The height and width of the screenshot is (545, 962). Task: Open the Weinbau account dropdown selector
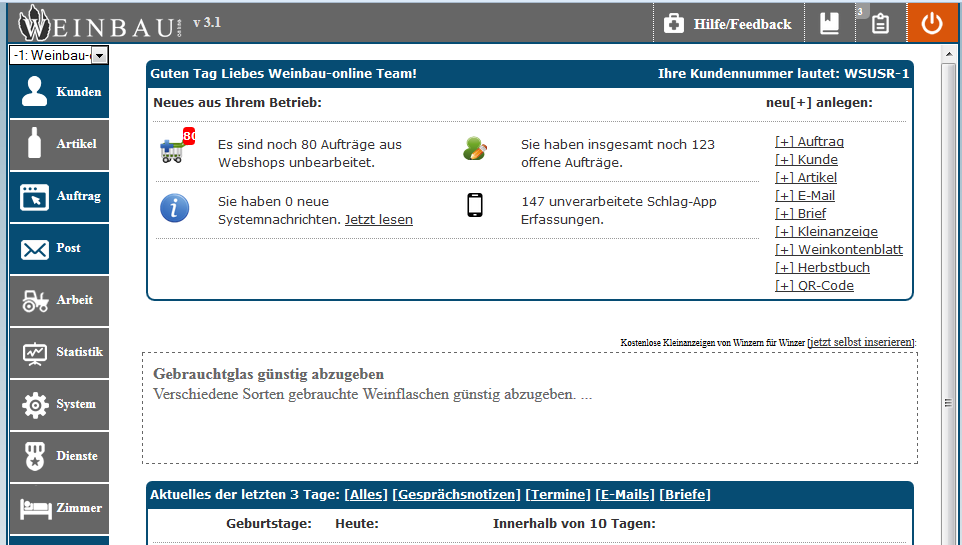[59, 56]
